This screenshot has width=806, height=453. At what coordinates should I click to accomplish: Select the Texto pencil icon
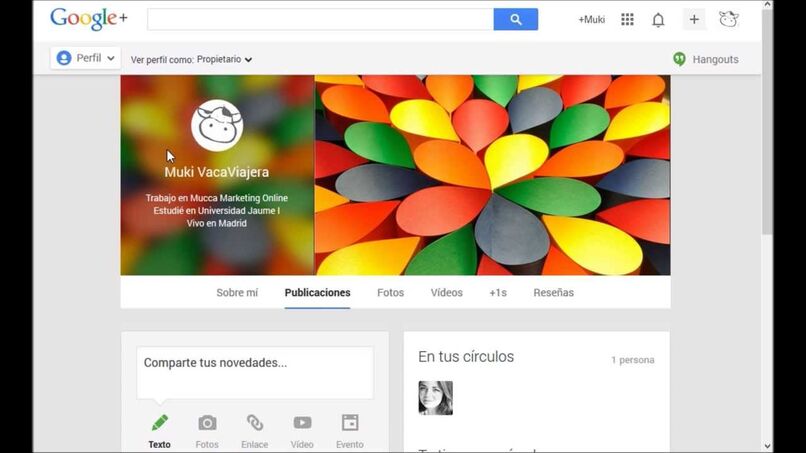tap(159, 423)
